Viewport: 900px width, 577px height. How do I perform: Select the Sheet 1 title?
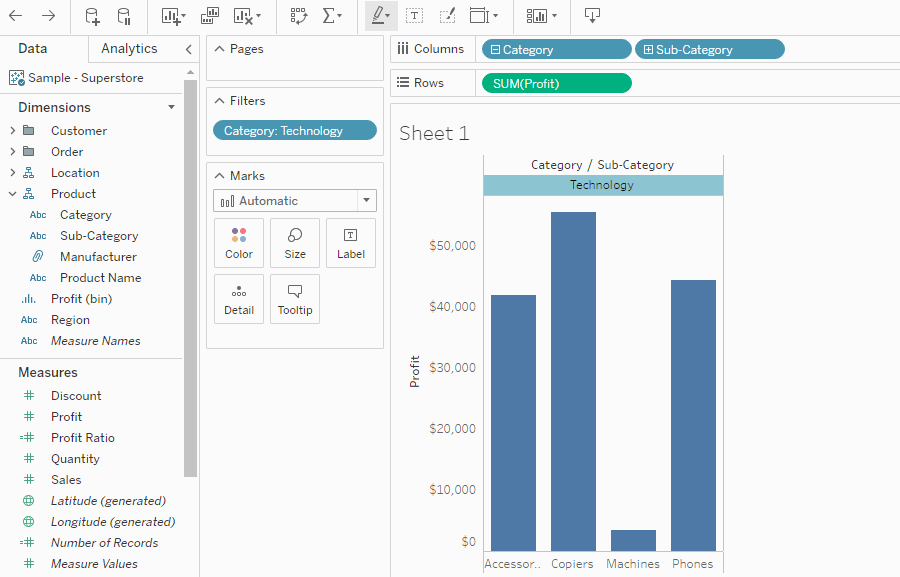(x=433, y=133)
